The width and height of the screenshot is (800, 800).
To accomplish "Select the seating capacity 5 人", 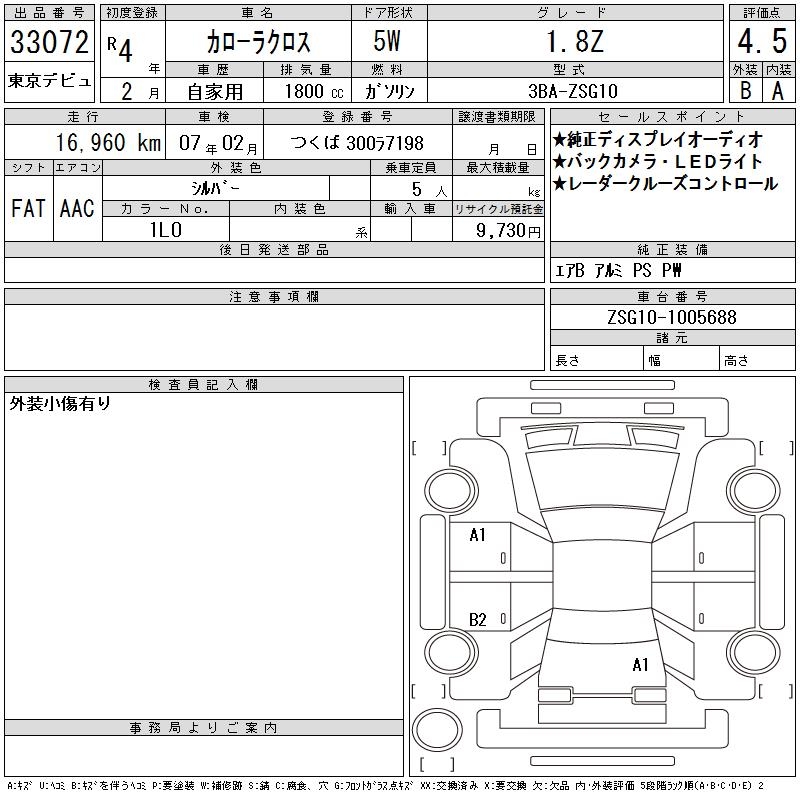I will [x=430, y=190].
